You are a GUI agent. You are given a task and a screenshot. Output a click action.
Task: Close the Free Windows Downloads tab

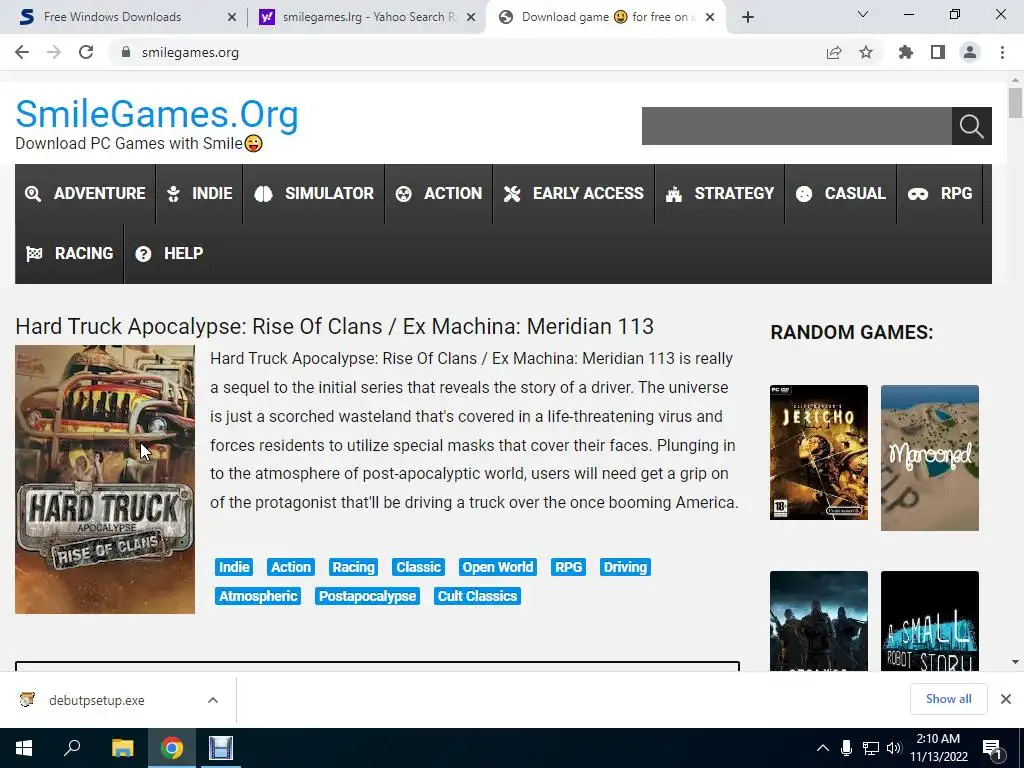click(x=232, y=17)
